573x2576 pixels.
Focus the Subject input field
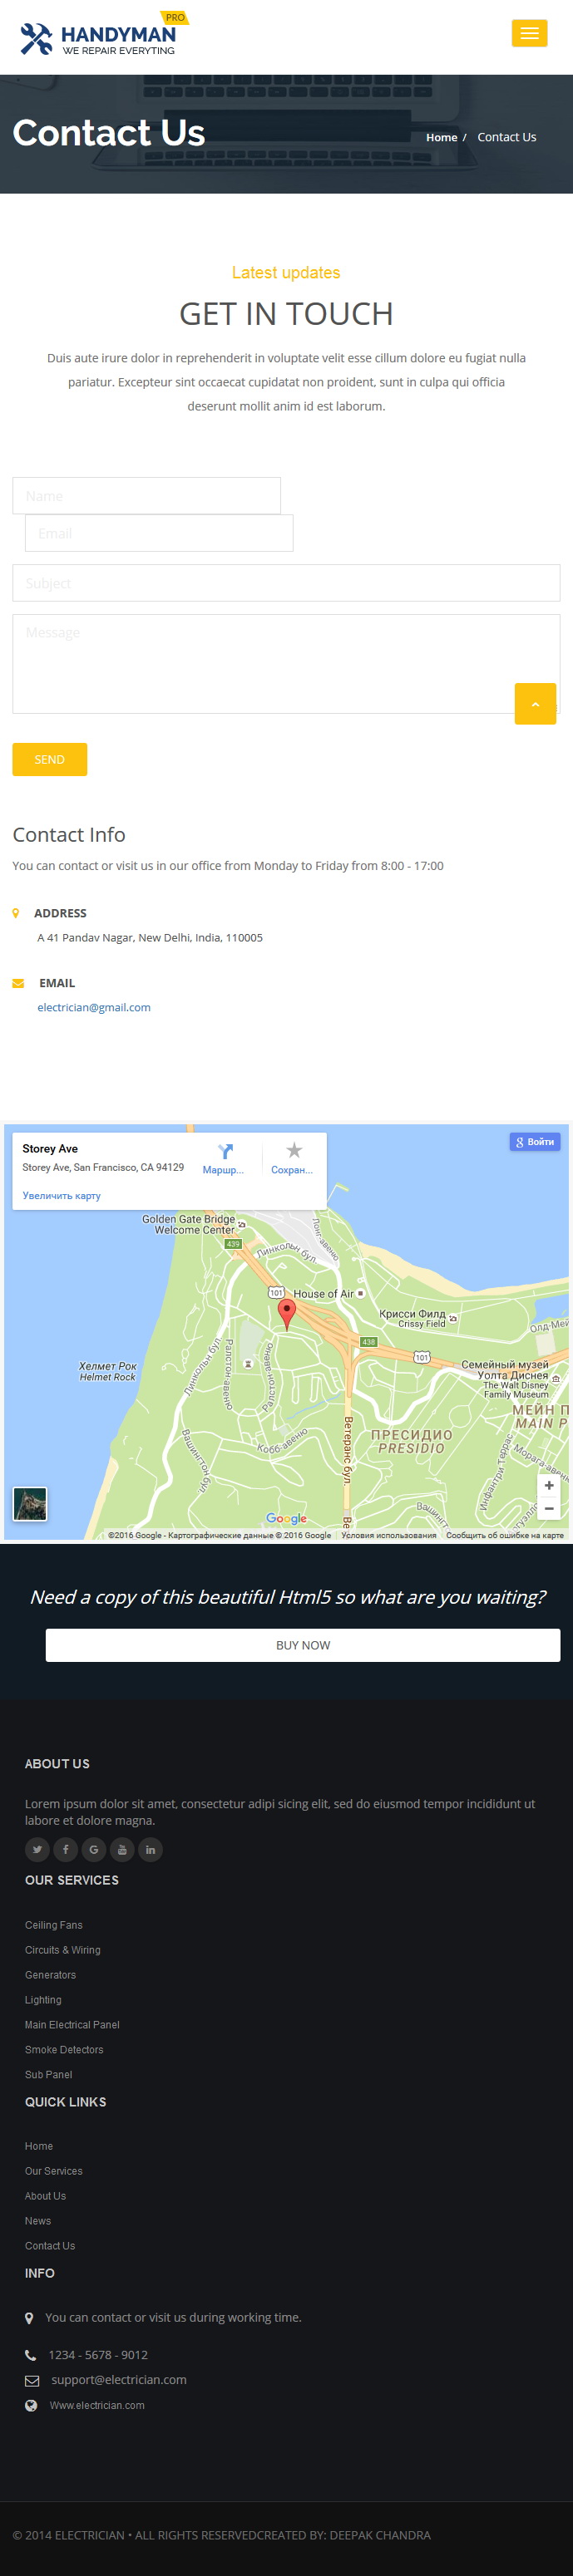pyautogui.click(x=286, y=583)
